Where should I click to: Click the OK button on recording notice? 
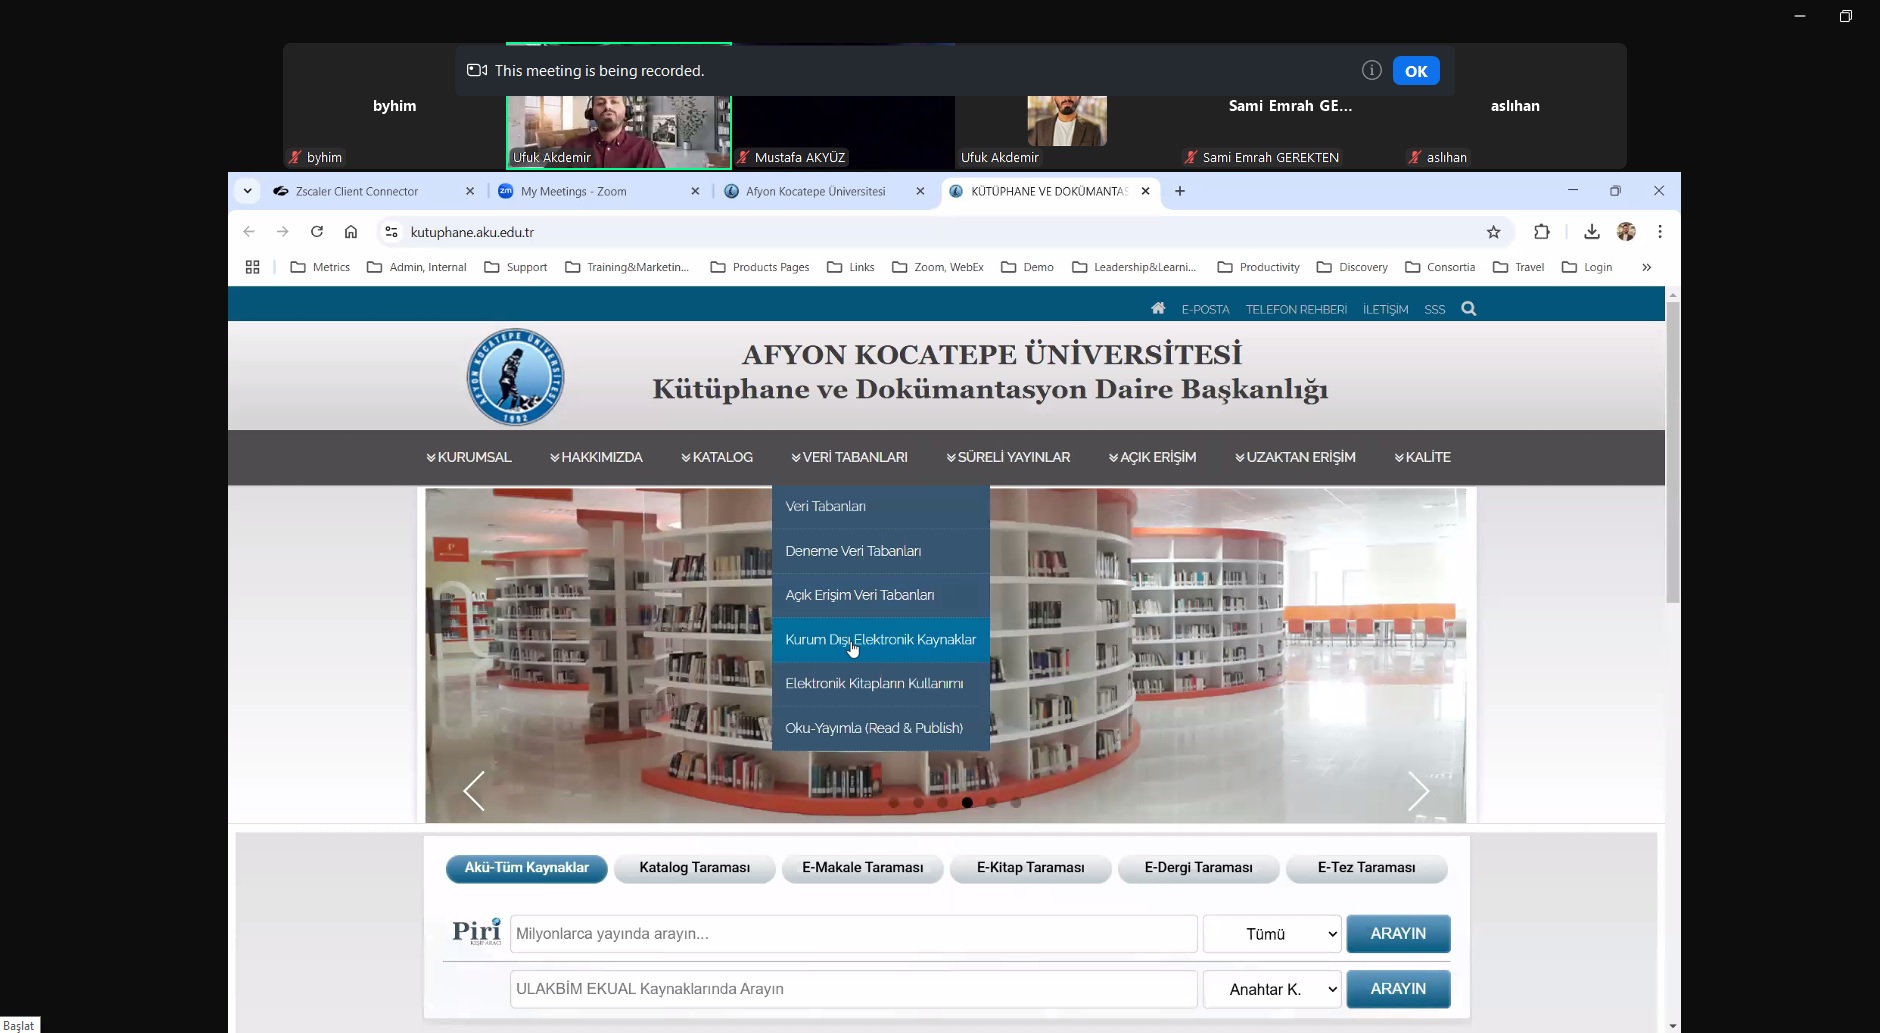coord(1416,71)
